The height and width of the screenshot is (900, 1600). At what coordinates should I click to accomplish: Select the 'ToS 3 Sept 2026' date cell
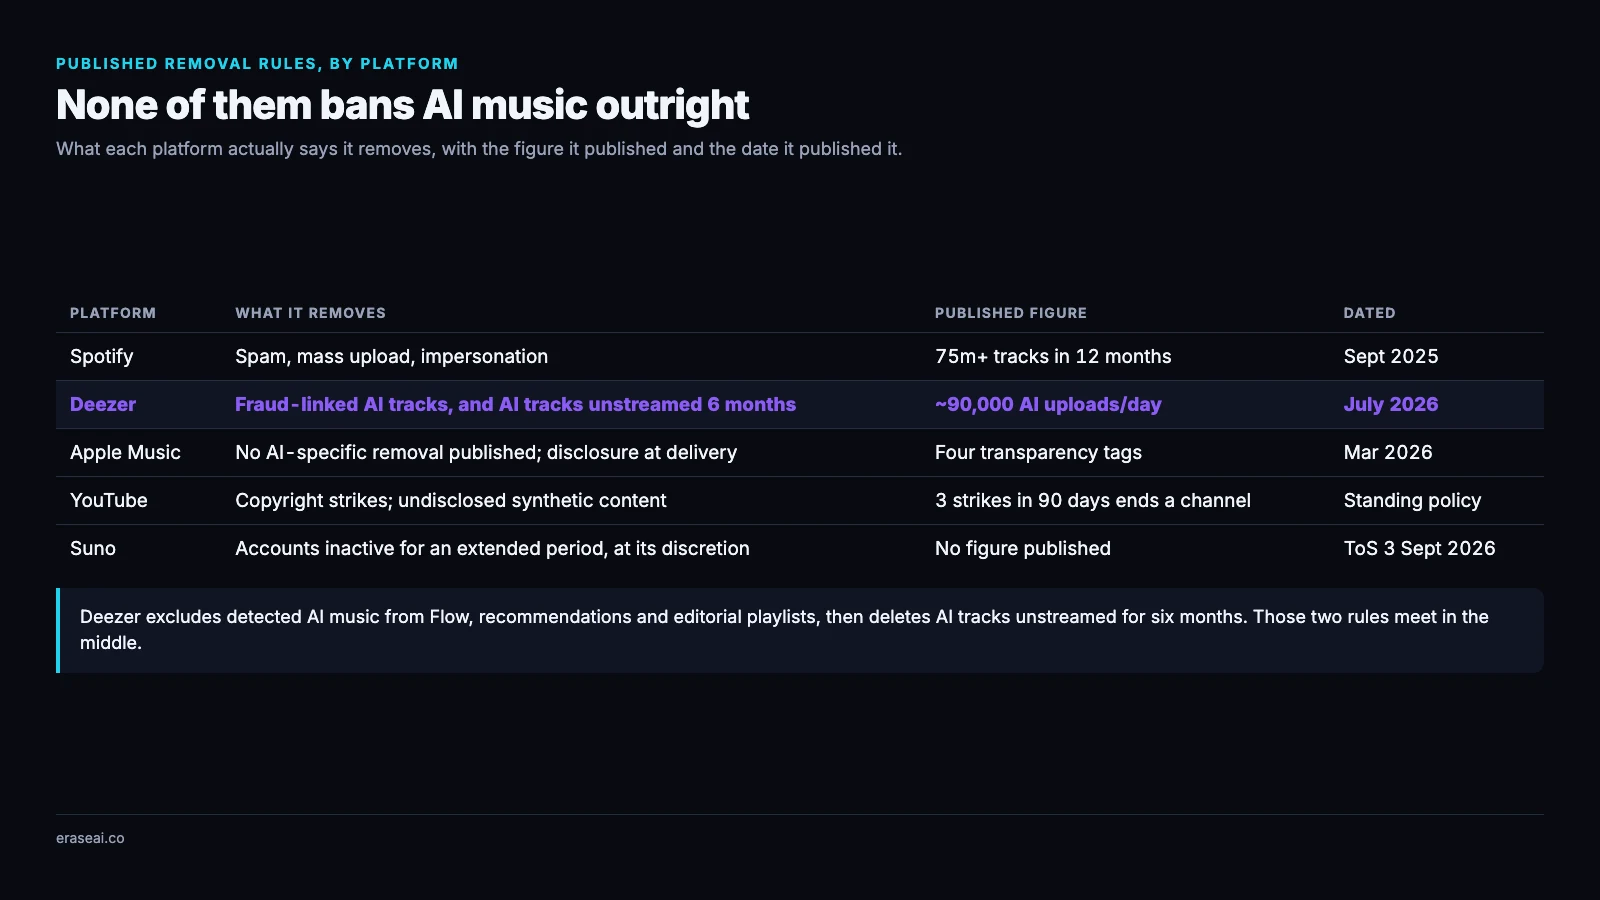(x=1420, y=548)
